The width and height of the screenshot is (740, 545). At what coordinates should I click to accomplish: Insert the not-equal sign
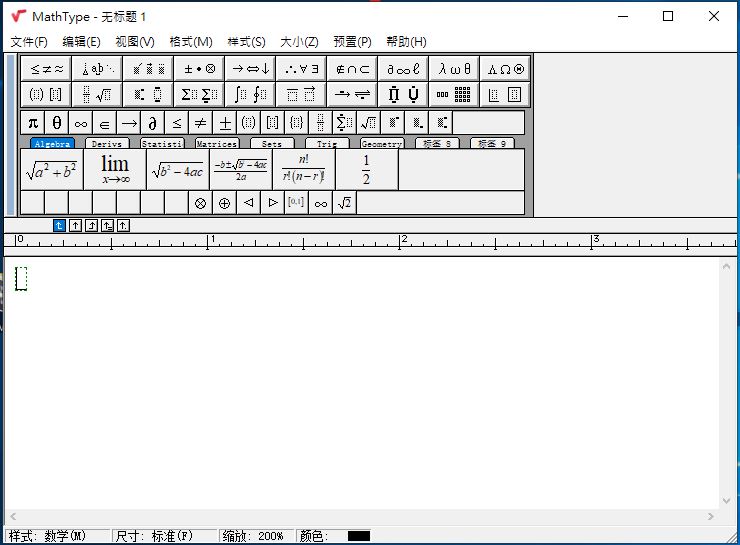coord(200,123)
